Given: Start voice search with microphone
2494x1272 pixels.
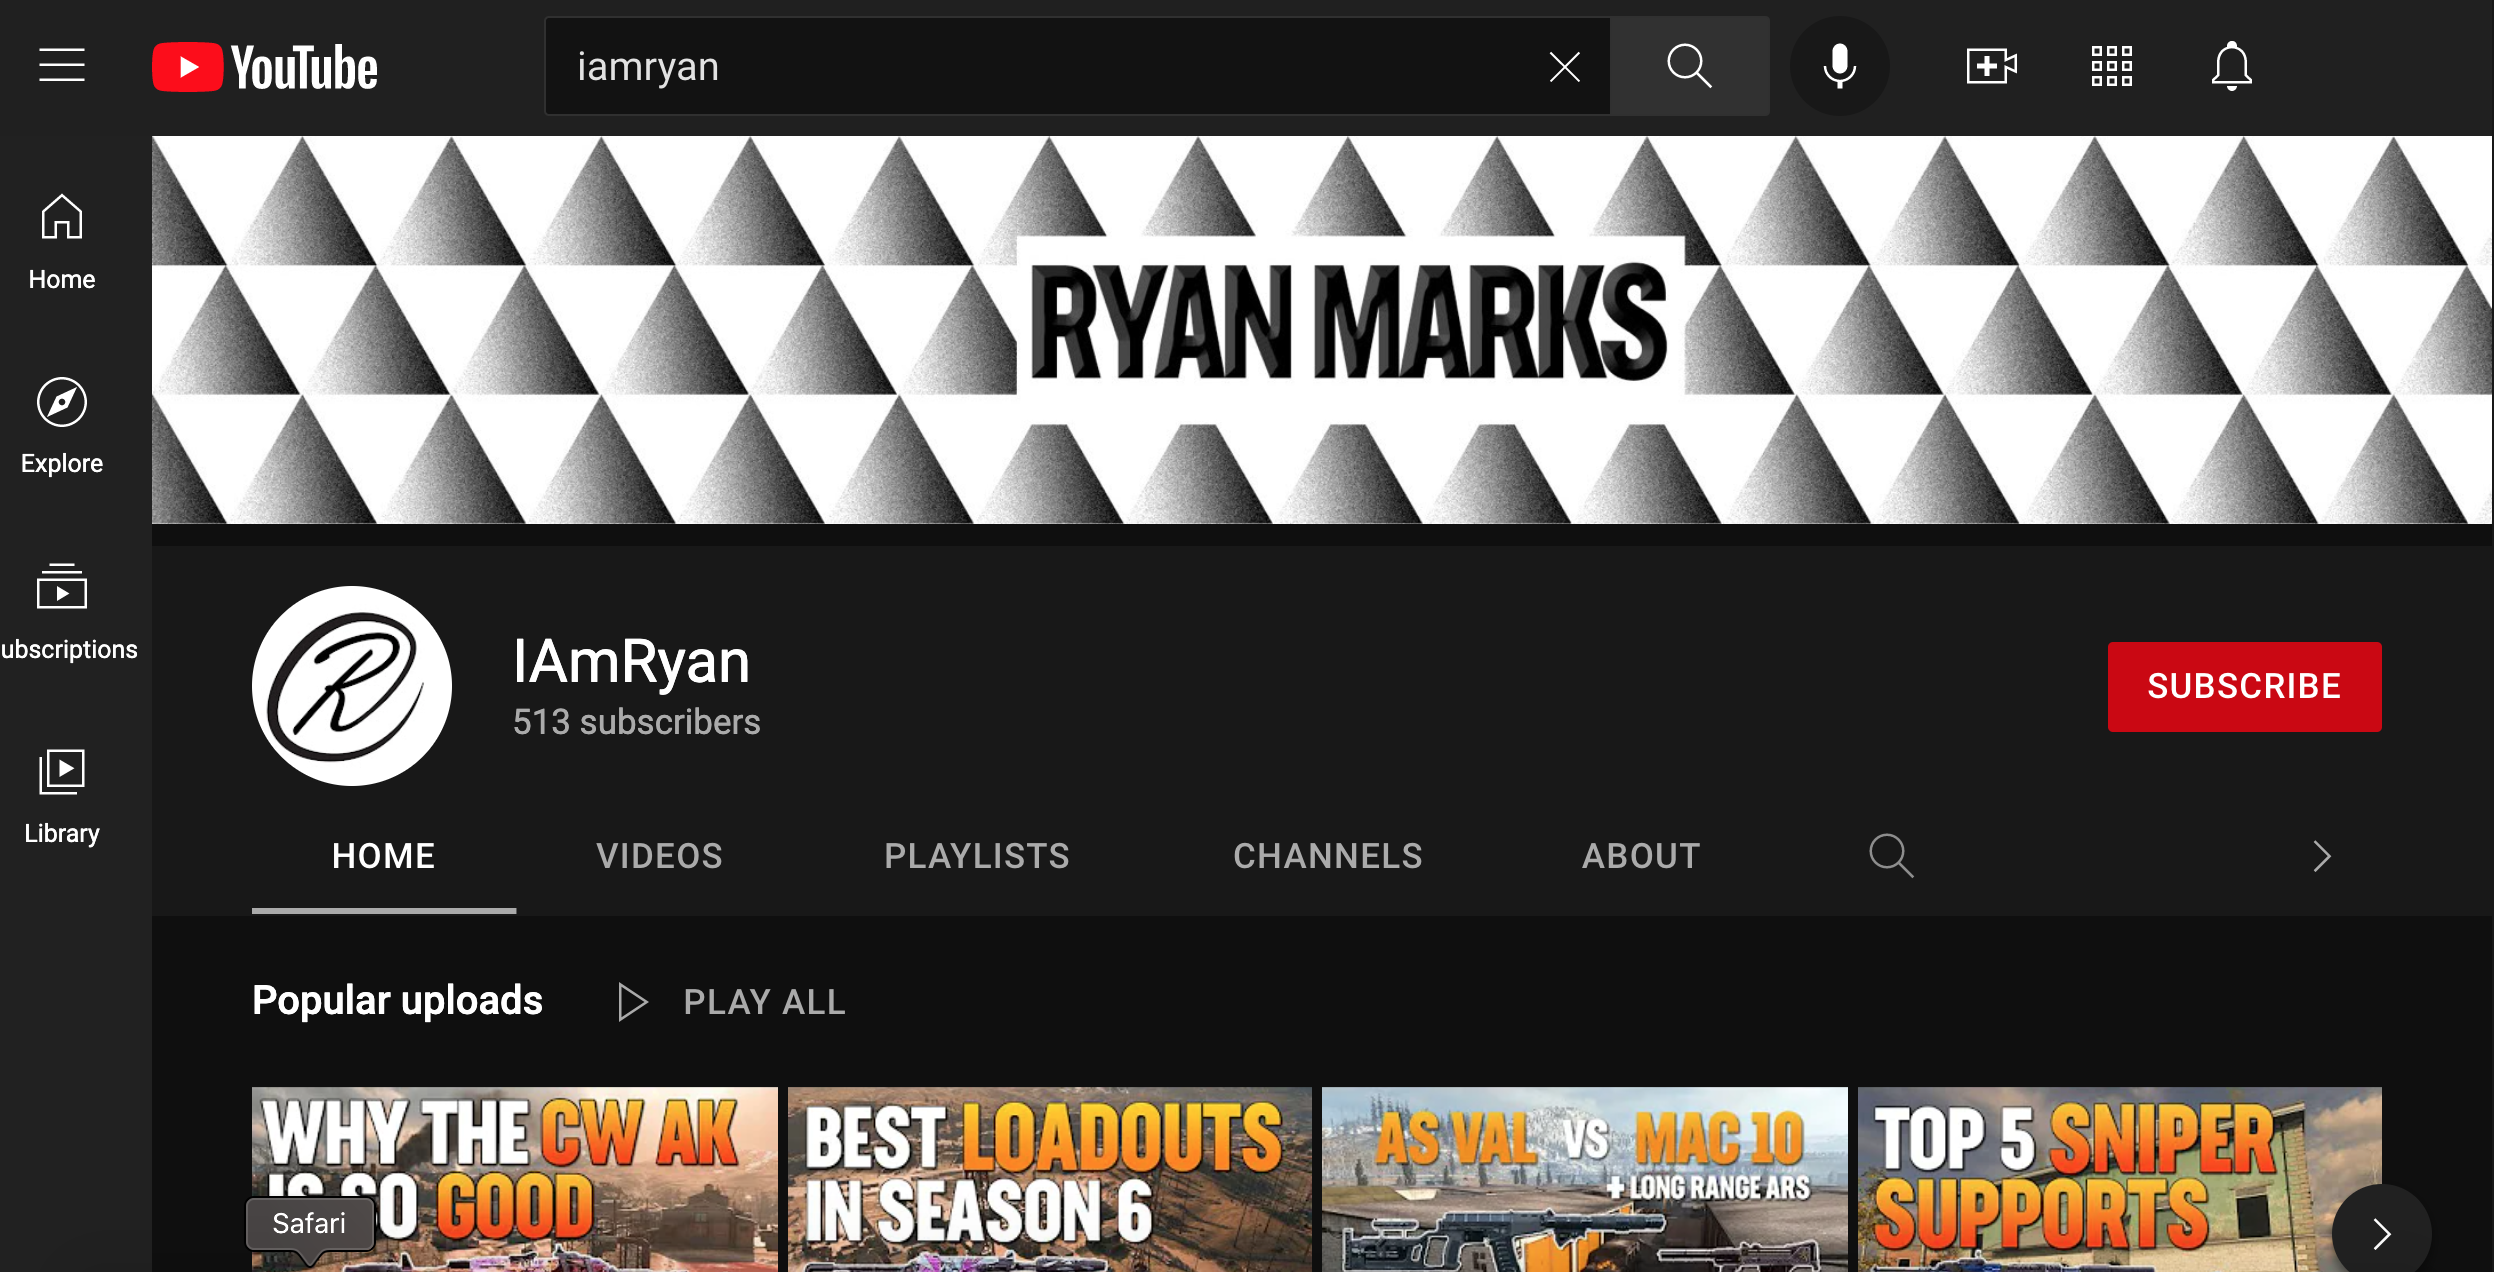Looking at the screenshot, I should [x=1839, y=67].
